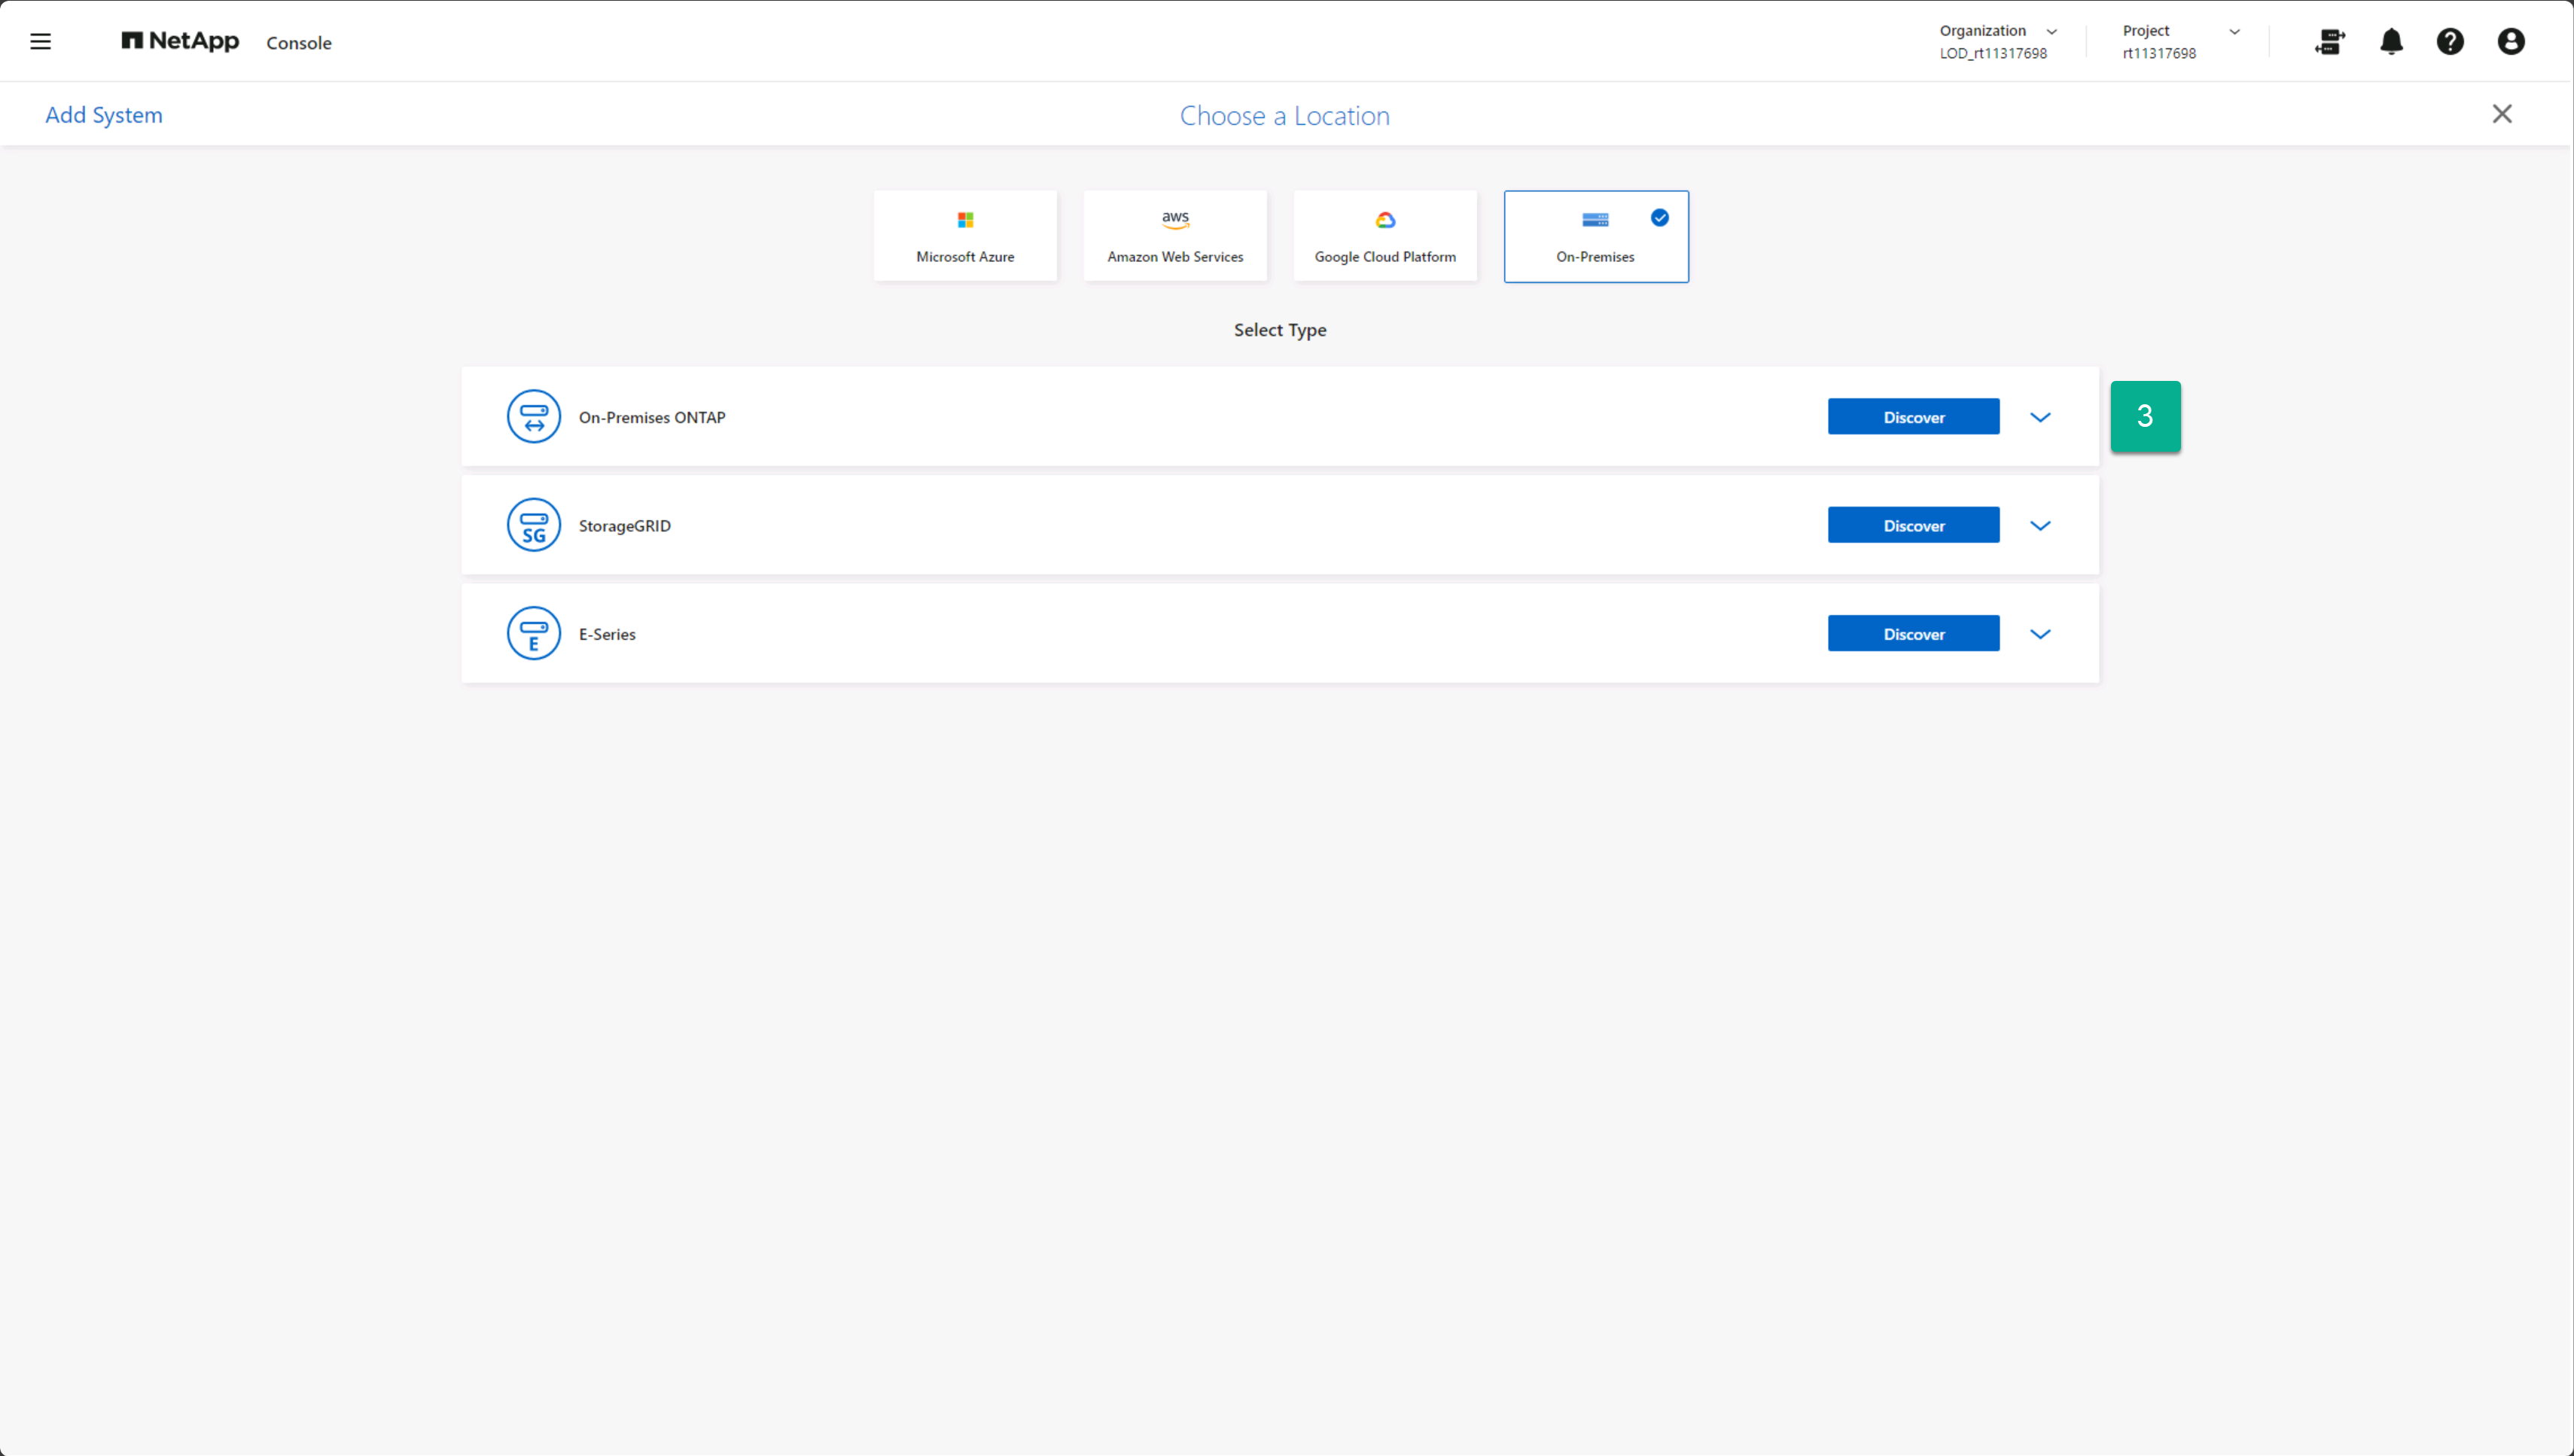
Task: Select the On-Premises location card
Action: point(1595,237)
